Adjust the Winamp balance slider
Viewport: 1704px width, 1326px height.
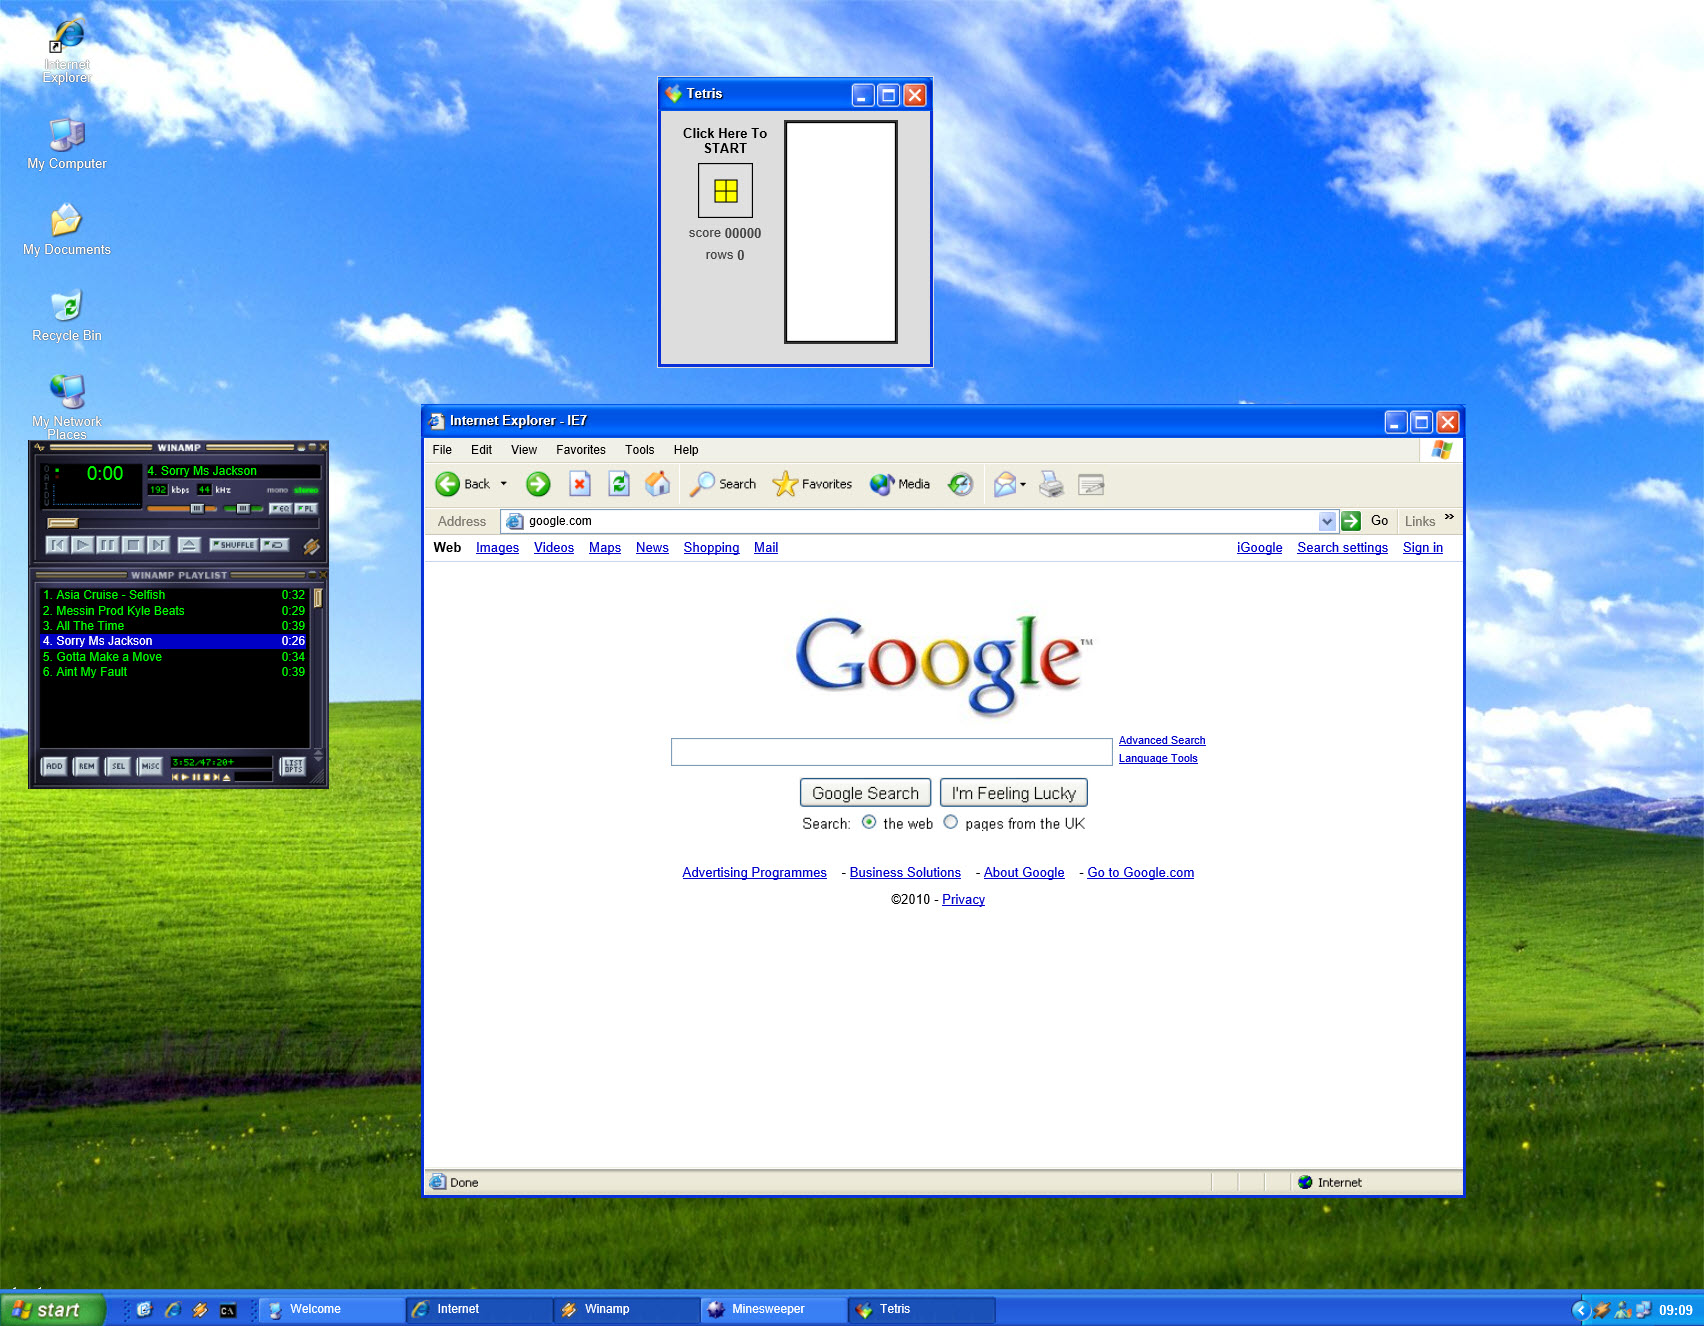tap(241, 509)
